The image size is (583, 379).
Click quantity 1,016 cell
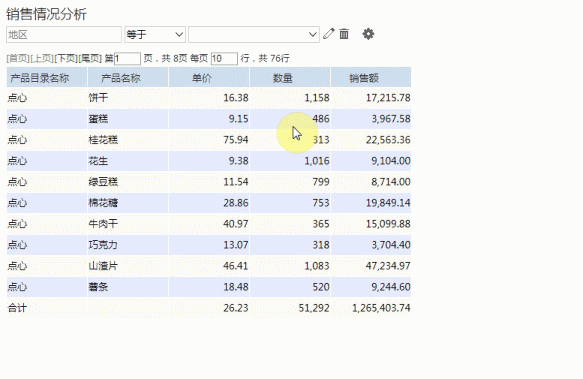[290, 161]
